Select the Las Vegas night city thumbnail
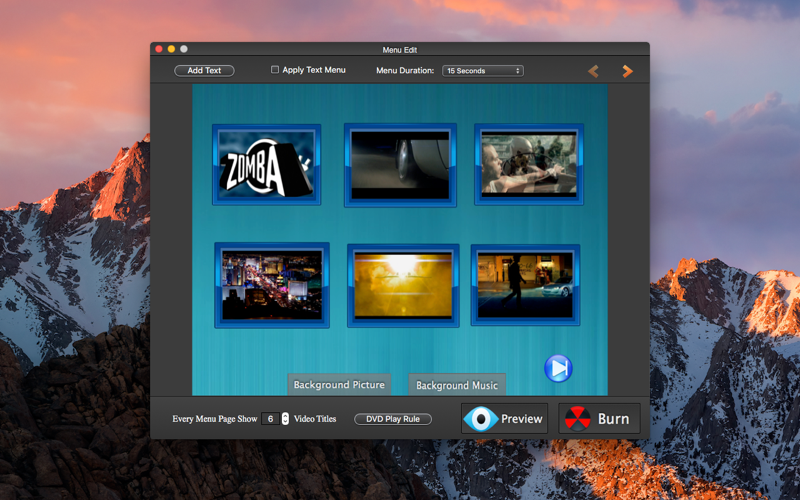800x500 pixels. pos(272,285)
